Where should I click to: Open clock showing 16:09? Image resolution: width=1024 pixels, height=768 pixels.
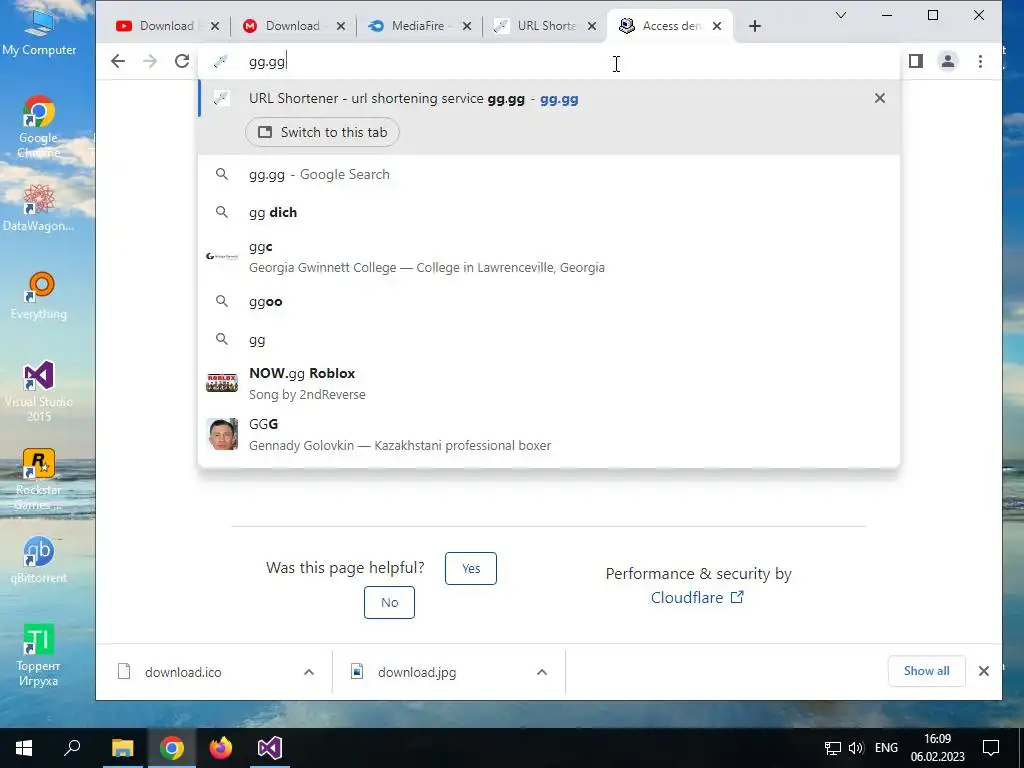[x=937, y=748]
